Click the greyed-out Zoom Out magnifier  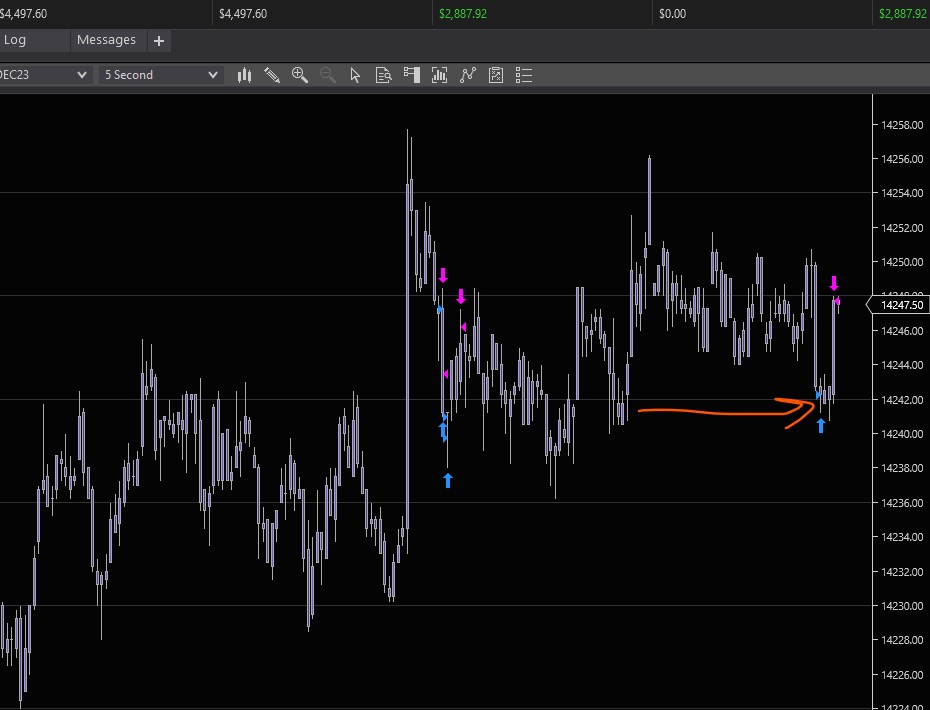[x=327, y=75]
